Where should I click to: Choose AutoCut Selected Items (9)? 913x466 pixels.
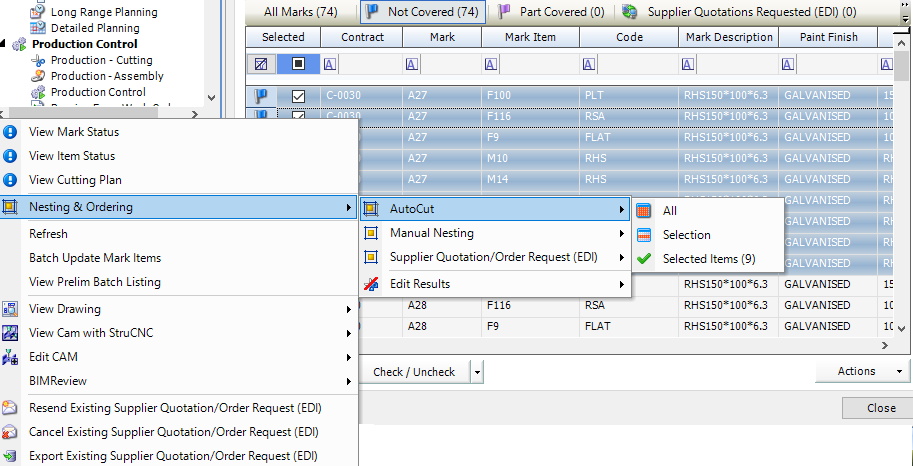(x=709, y=259)
